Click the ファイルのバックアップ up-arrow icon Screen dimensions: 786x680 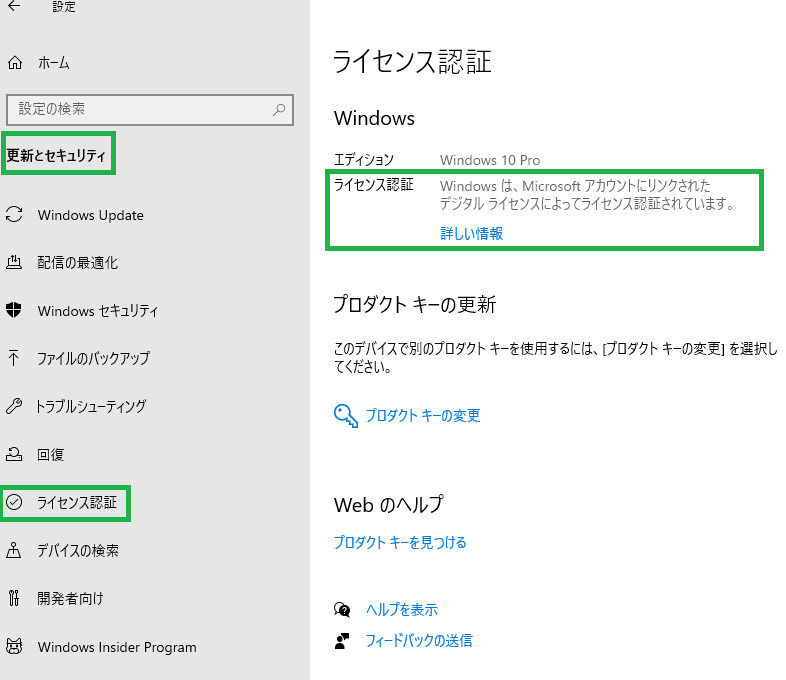[x=14, y=358]
